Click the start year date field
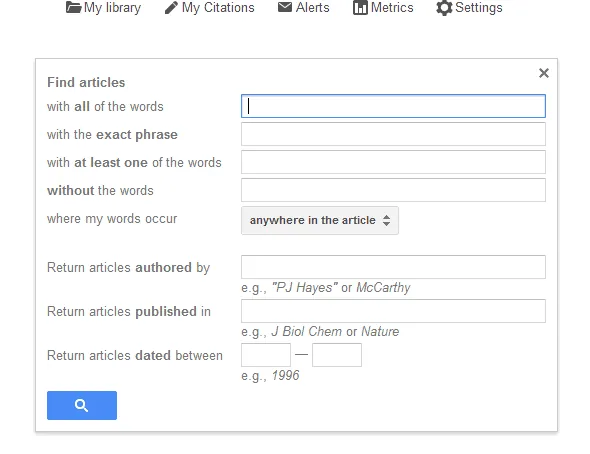The width and height of the screenshot is (590, 454). [x=266, y=355]
